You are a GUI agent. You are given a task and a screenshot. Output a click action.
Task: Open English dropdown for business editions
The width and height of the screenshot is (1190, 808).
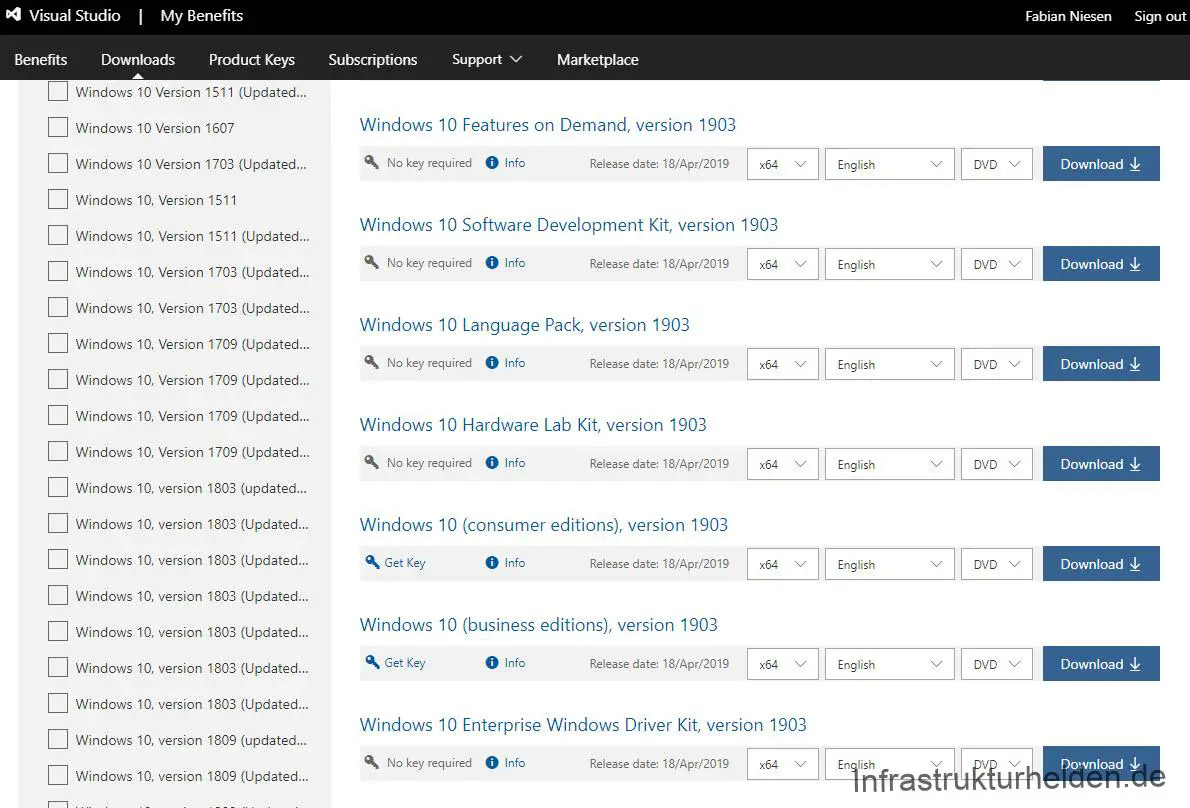889,664
